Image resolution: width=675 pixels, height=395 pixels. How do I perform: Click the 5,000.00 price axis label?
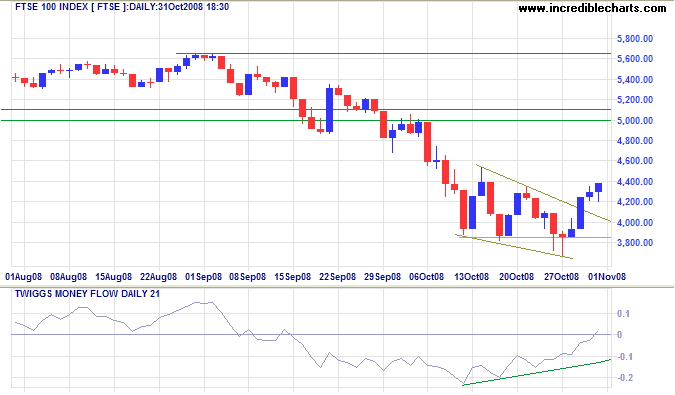pyautogui.click(x=635, y=120)
